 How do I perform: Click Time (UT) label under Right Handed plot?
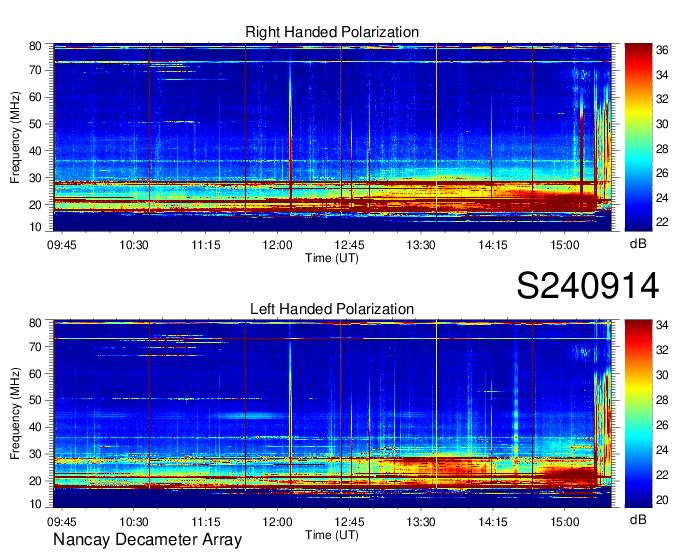[332, 258]
